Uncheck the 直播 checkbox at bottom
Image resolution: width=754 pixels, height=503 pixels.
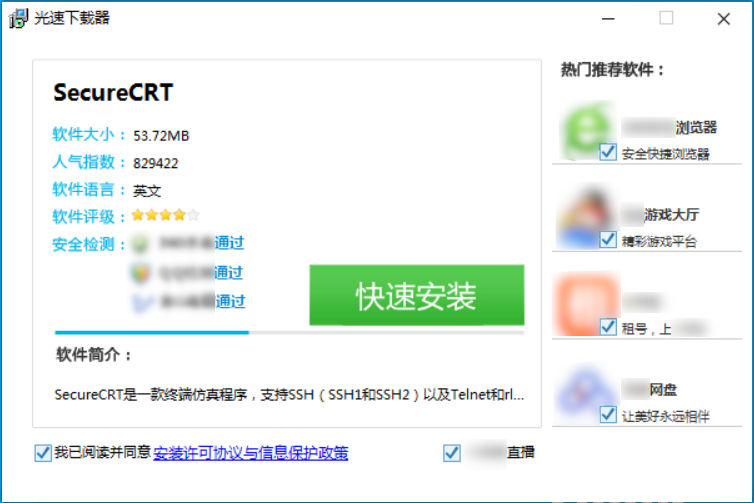(452, 453)
